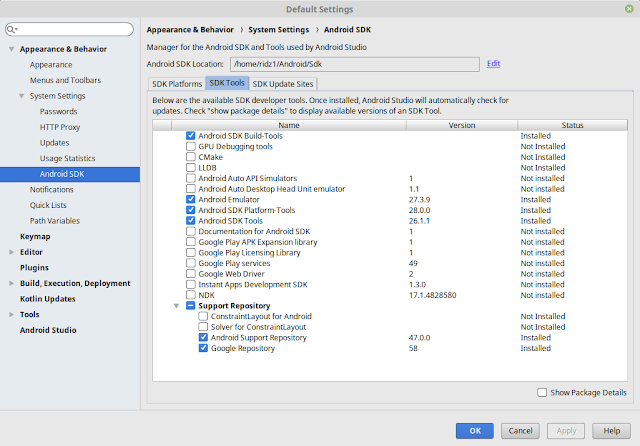Uncheck Android SDK Tools
This screenshot has width=640, height=446.
[x=191, y=220]
